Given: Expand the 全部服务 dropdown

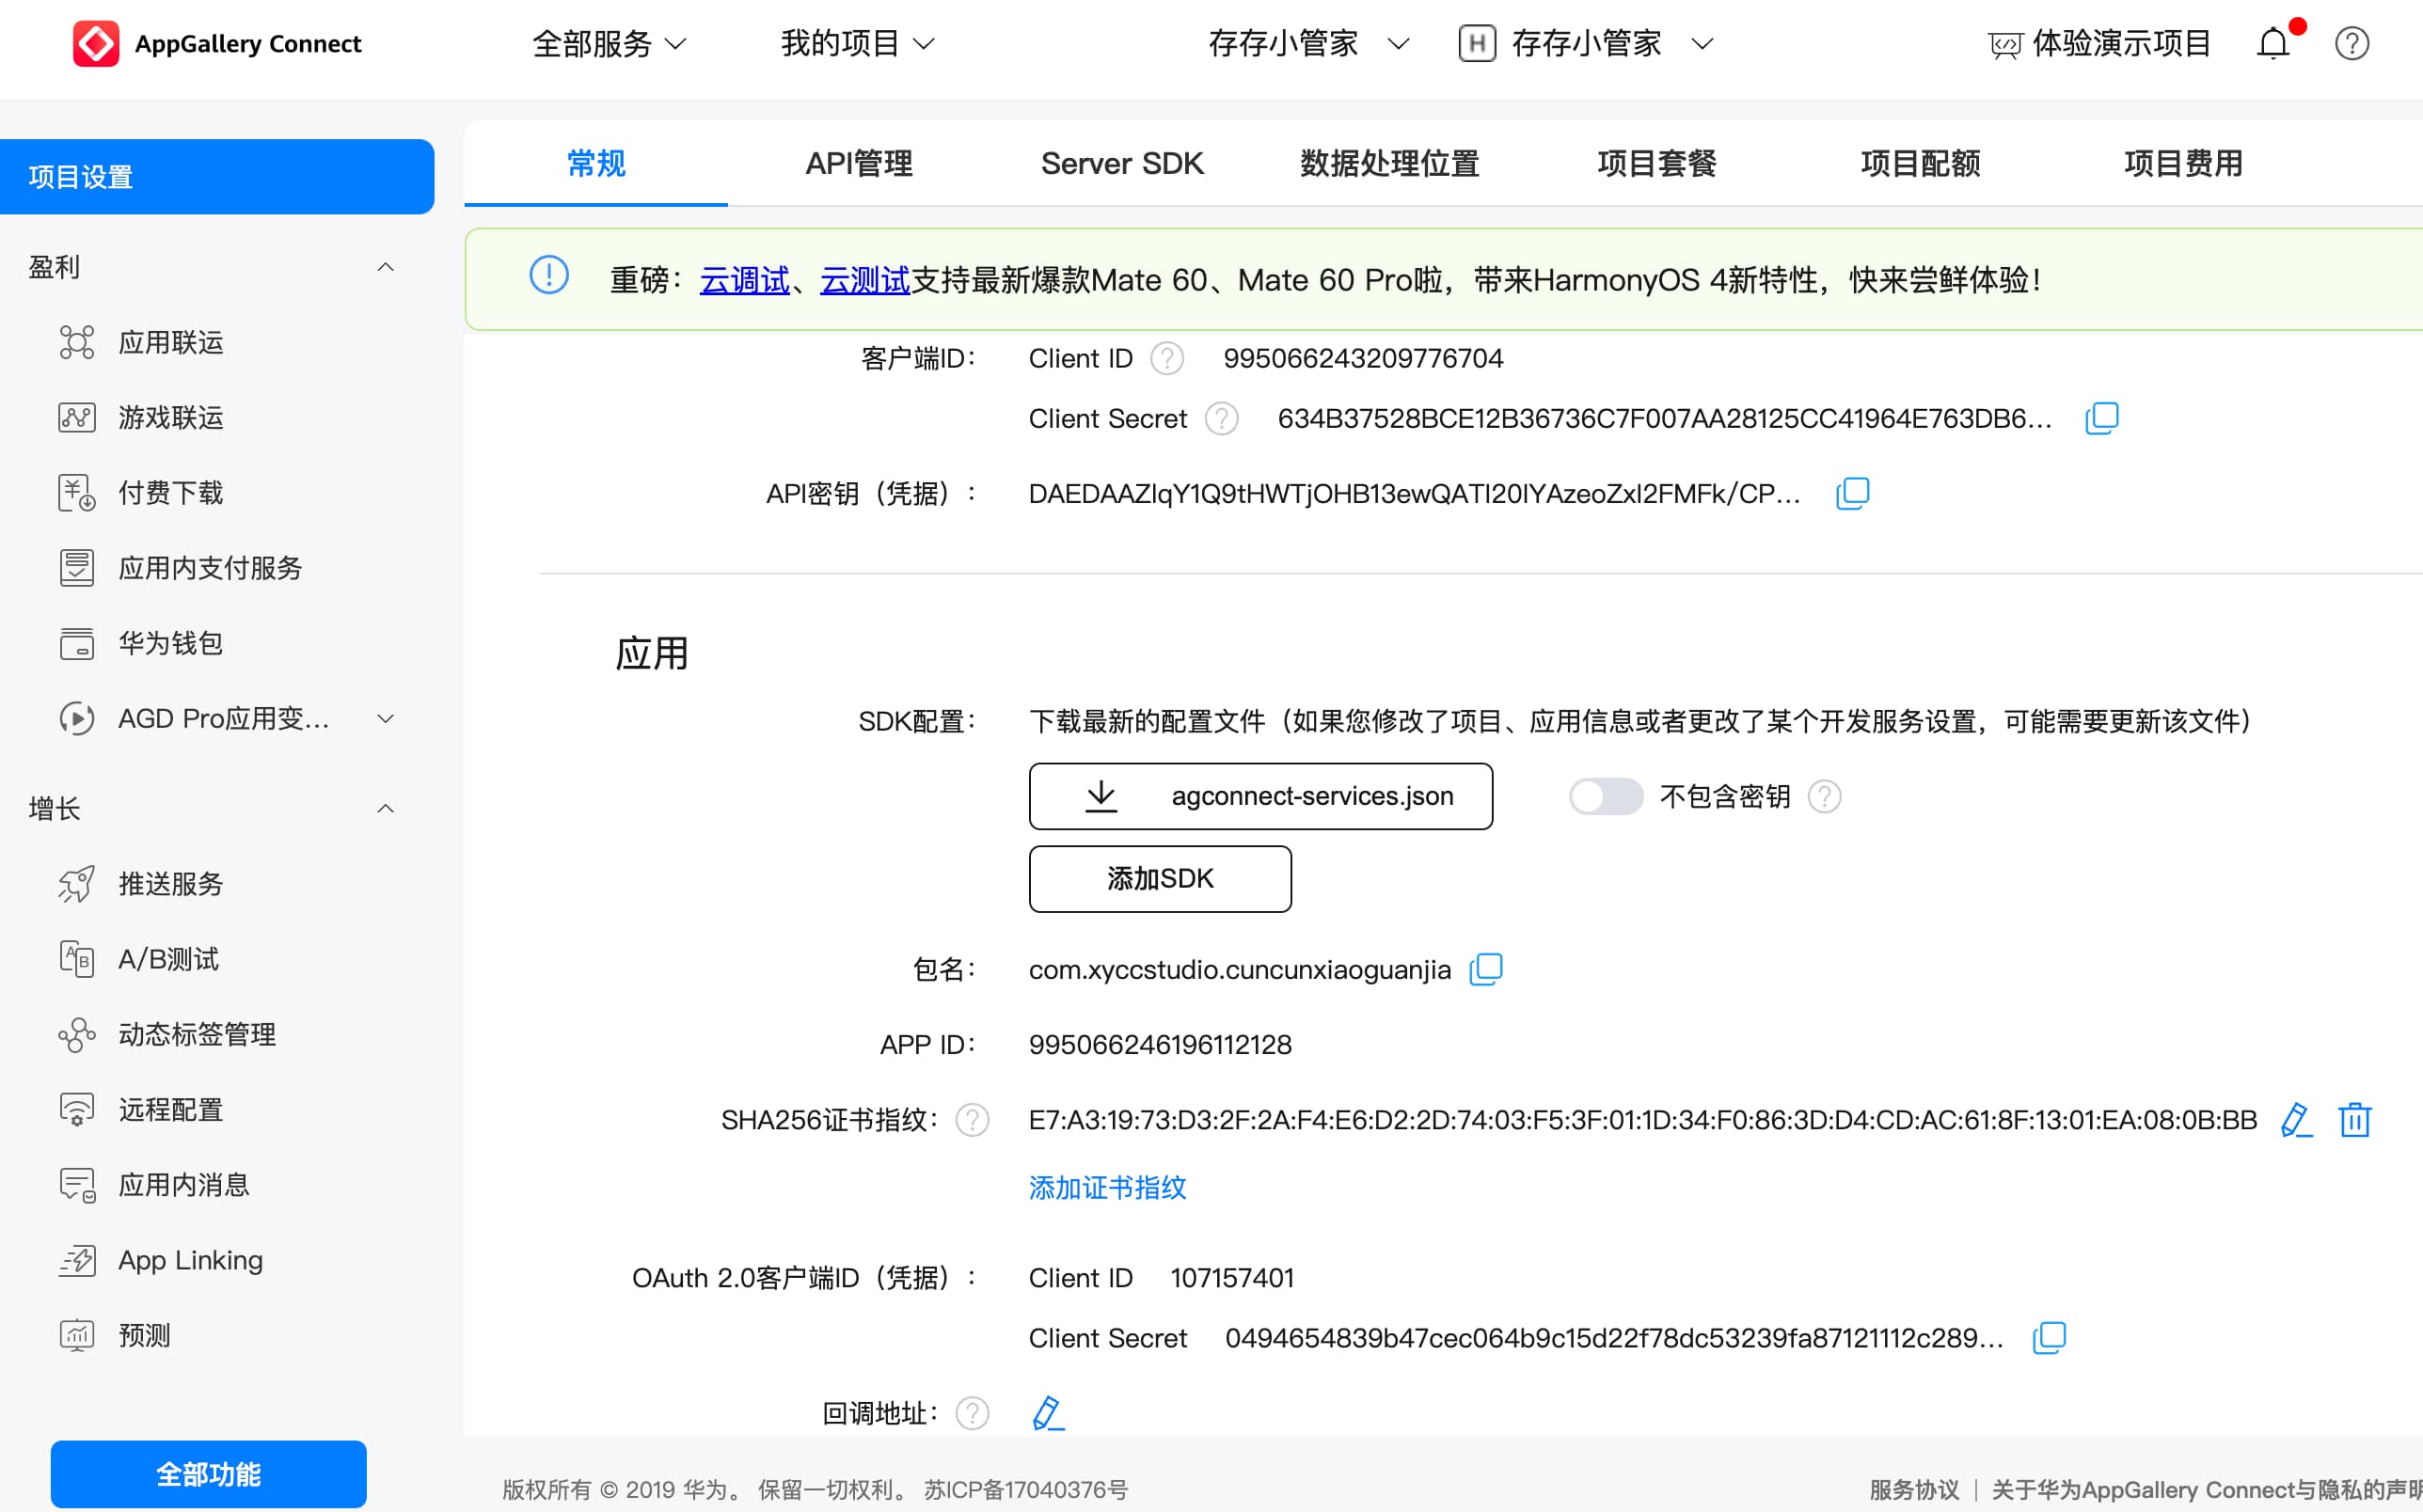Looking at the screenshot, I should coord(609,44).
